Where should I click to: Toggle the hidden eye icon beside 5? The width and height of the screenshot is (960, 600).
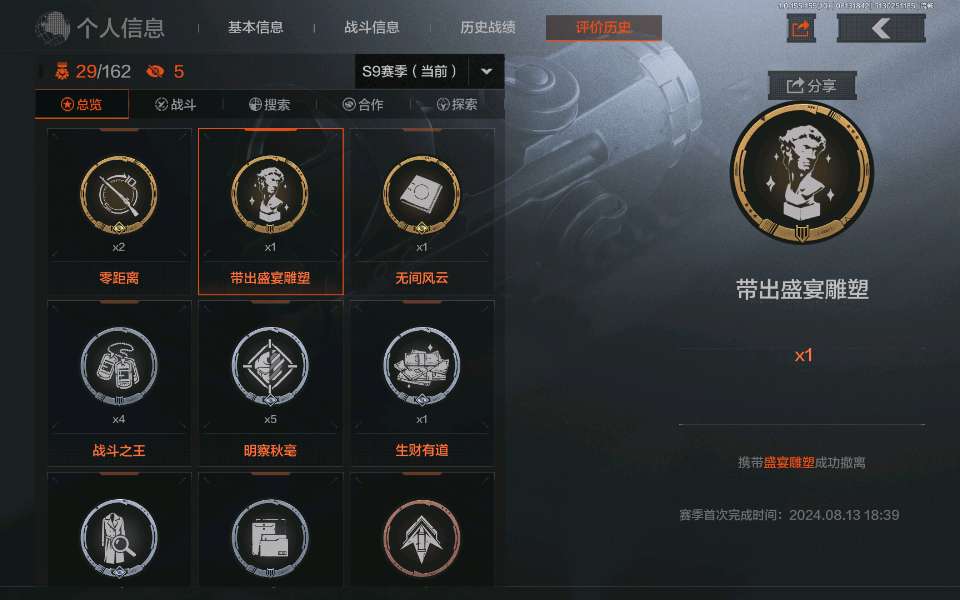point(155,72)
